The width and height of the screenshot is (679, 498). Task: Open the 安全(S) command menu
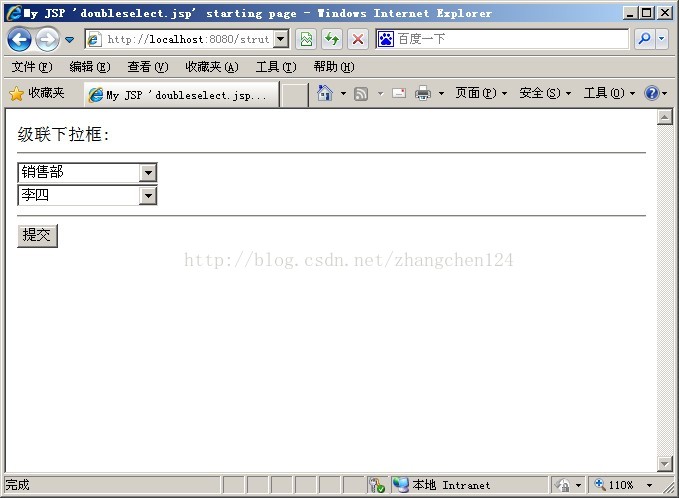pyautogui.click(x=545, y=93)
